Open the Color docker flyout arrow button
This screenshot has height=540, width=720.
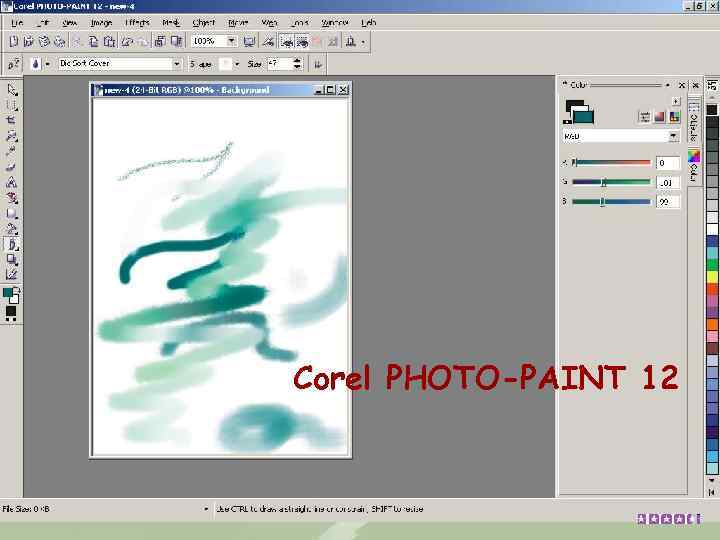tap(675, 101)
